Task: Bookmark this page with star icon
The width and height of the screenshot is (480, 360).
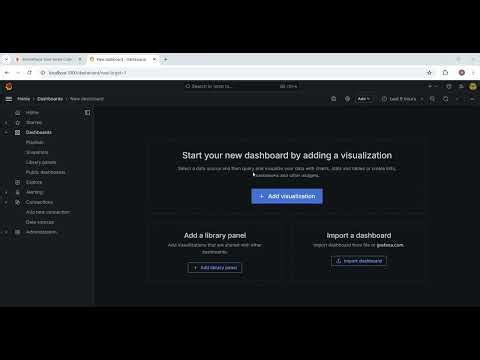Action: (x=429, y=73)
